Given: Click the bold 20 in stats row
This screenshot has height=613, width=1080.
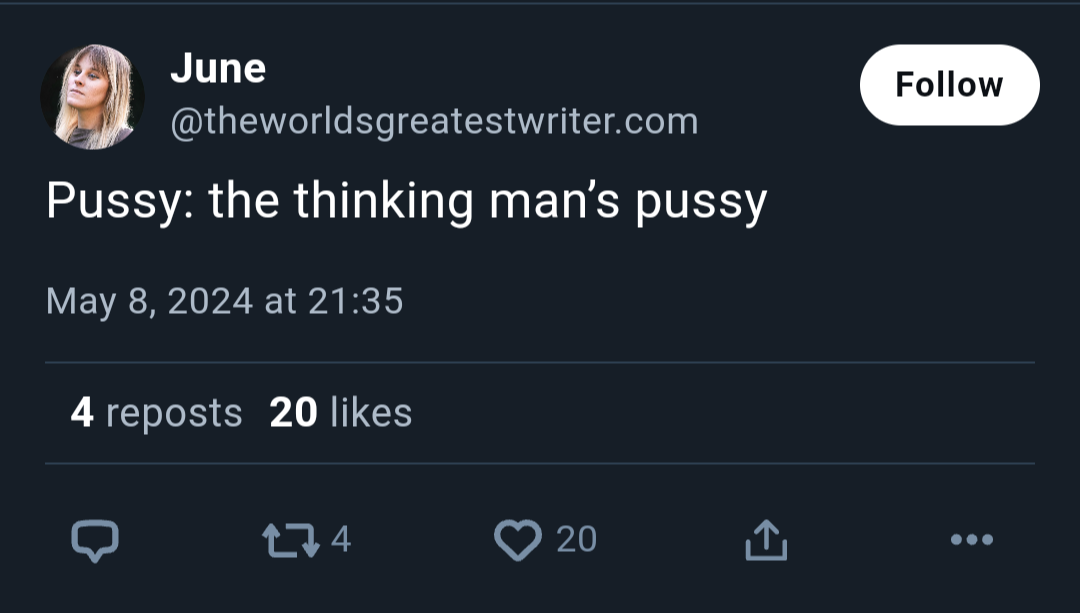Looking at the screenshot, I should tap(293, 413).
